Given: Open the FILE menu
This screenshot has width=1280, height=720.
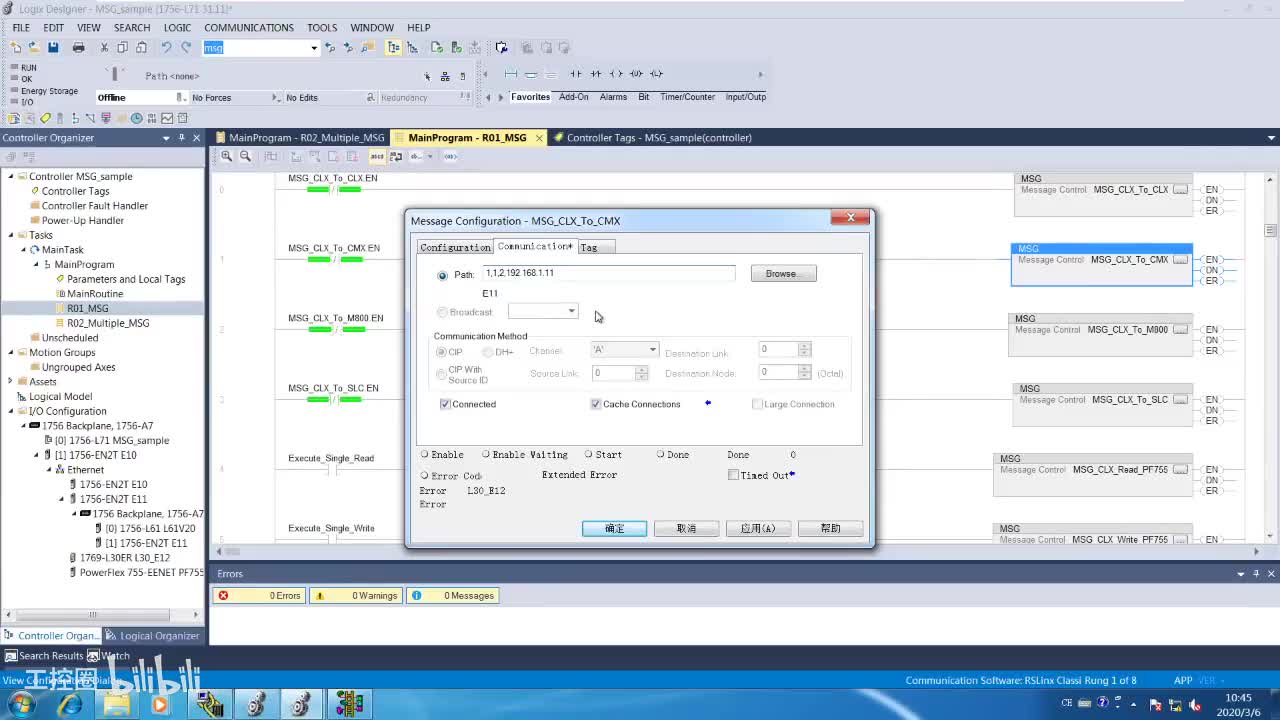Looking at the screenshot, I should point(21,27).
